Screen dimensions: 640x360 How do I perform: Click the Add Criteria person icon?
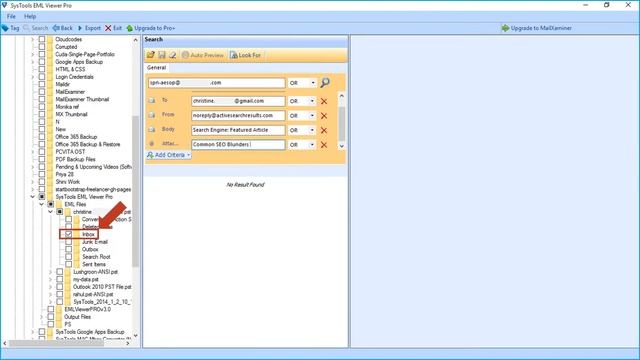pos(150,155)
